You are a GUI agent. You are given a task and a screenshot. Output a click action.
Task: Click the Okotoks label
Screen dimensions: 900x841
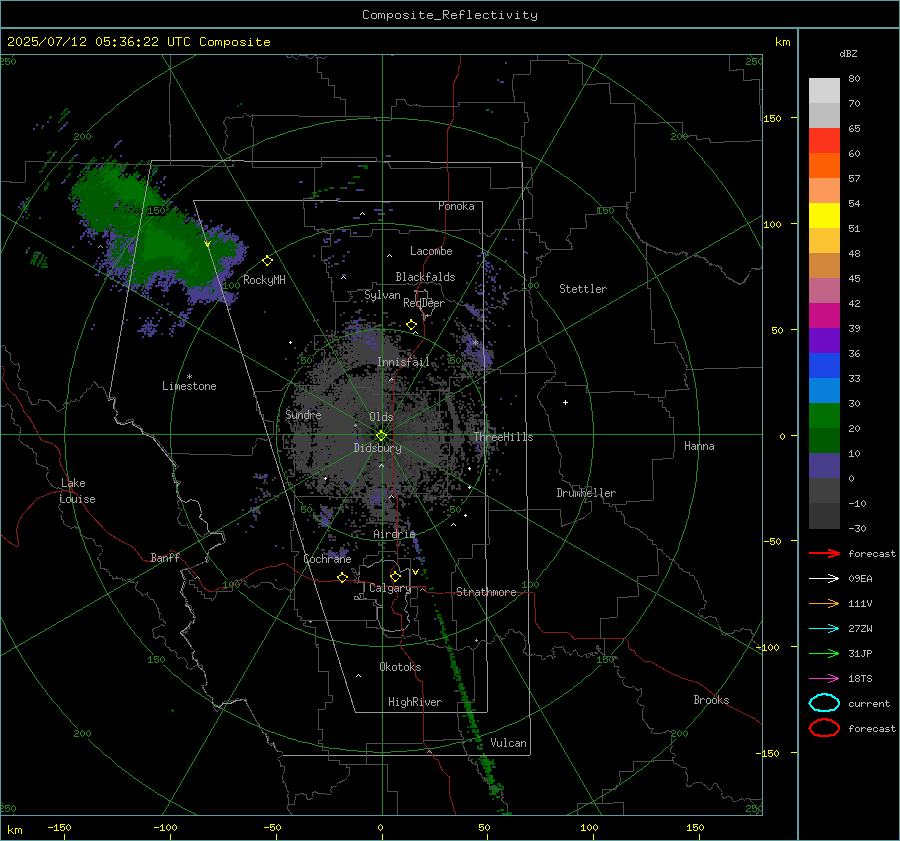(x=400, y=667)
